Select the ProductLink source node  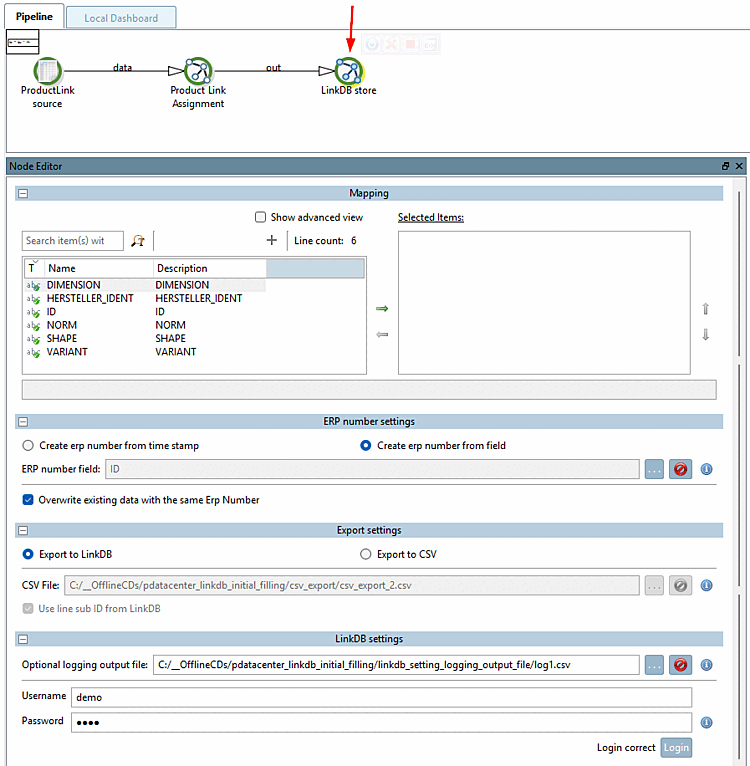[47, 72]
